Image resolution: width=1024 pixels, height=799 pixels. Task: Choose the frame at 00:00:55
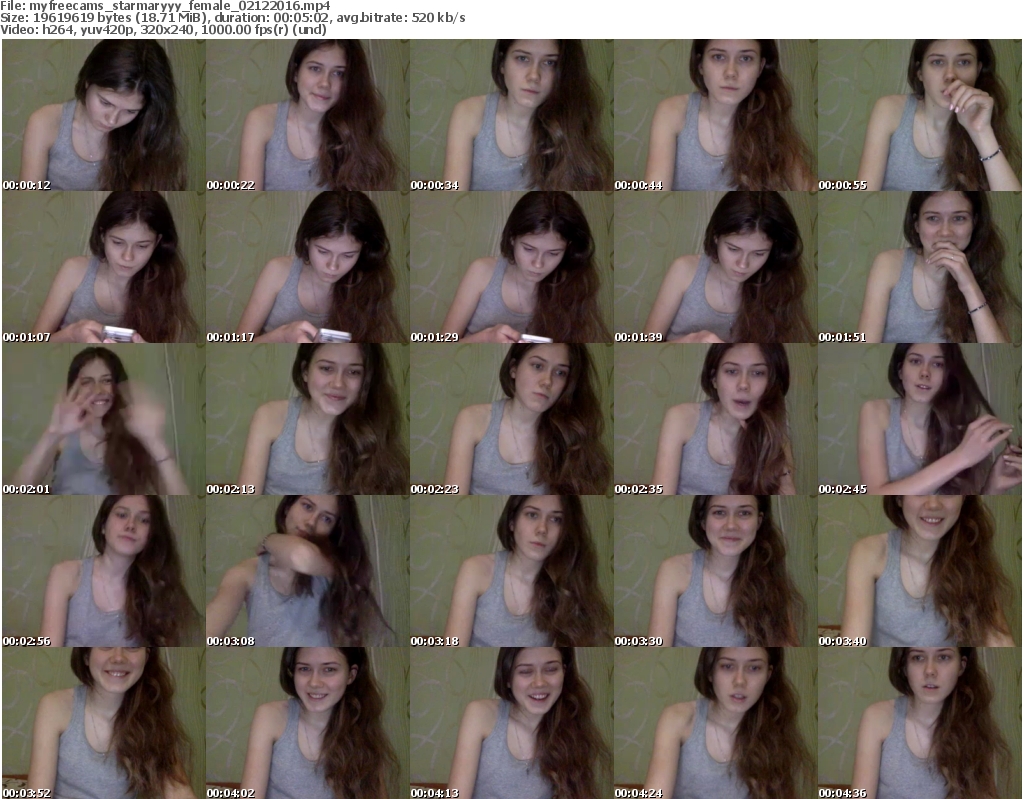point(919,116)
